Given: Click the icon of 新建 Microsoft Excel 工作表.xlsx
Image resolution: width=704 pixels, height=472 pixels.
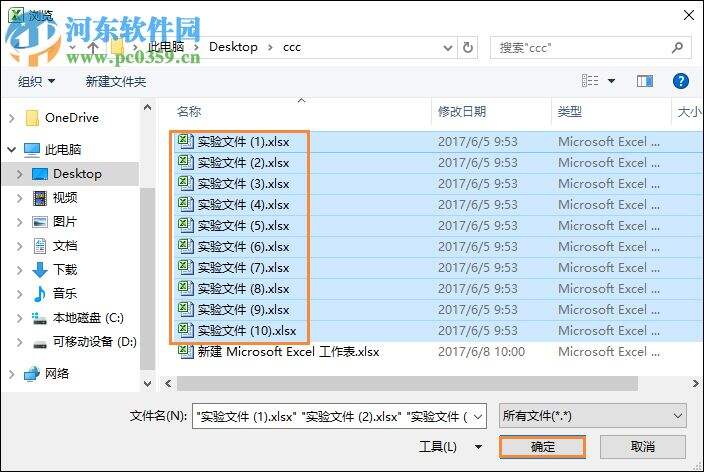Looking at the screenshot, I should [185, 351].
